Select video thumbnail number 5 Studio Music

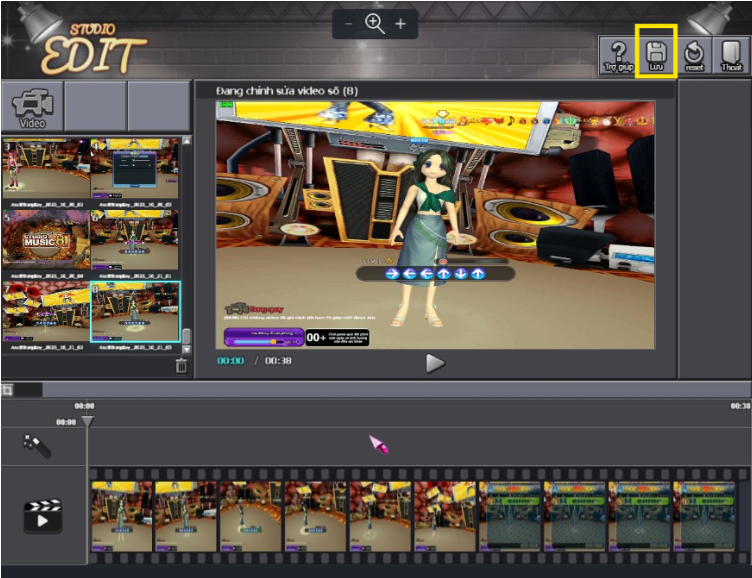[x=46, y=240]
